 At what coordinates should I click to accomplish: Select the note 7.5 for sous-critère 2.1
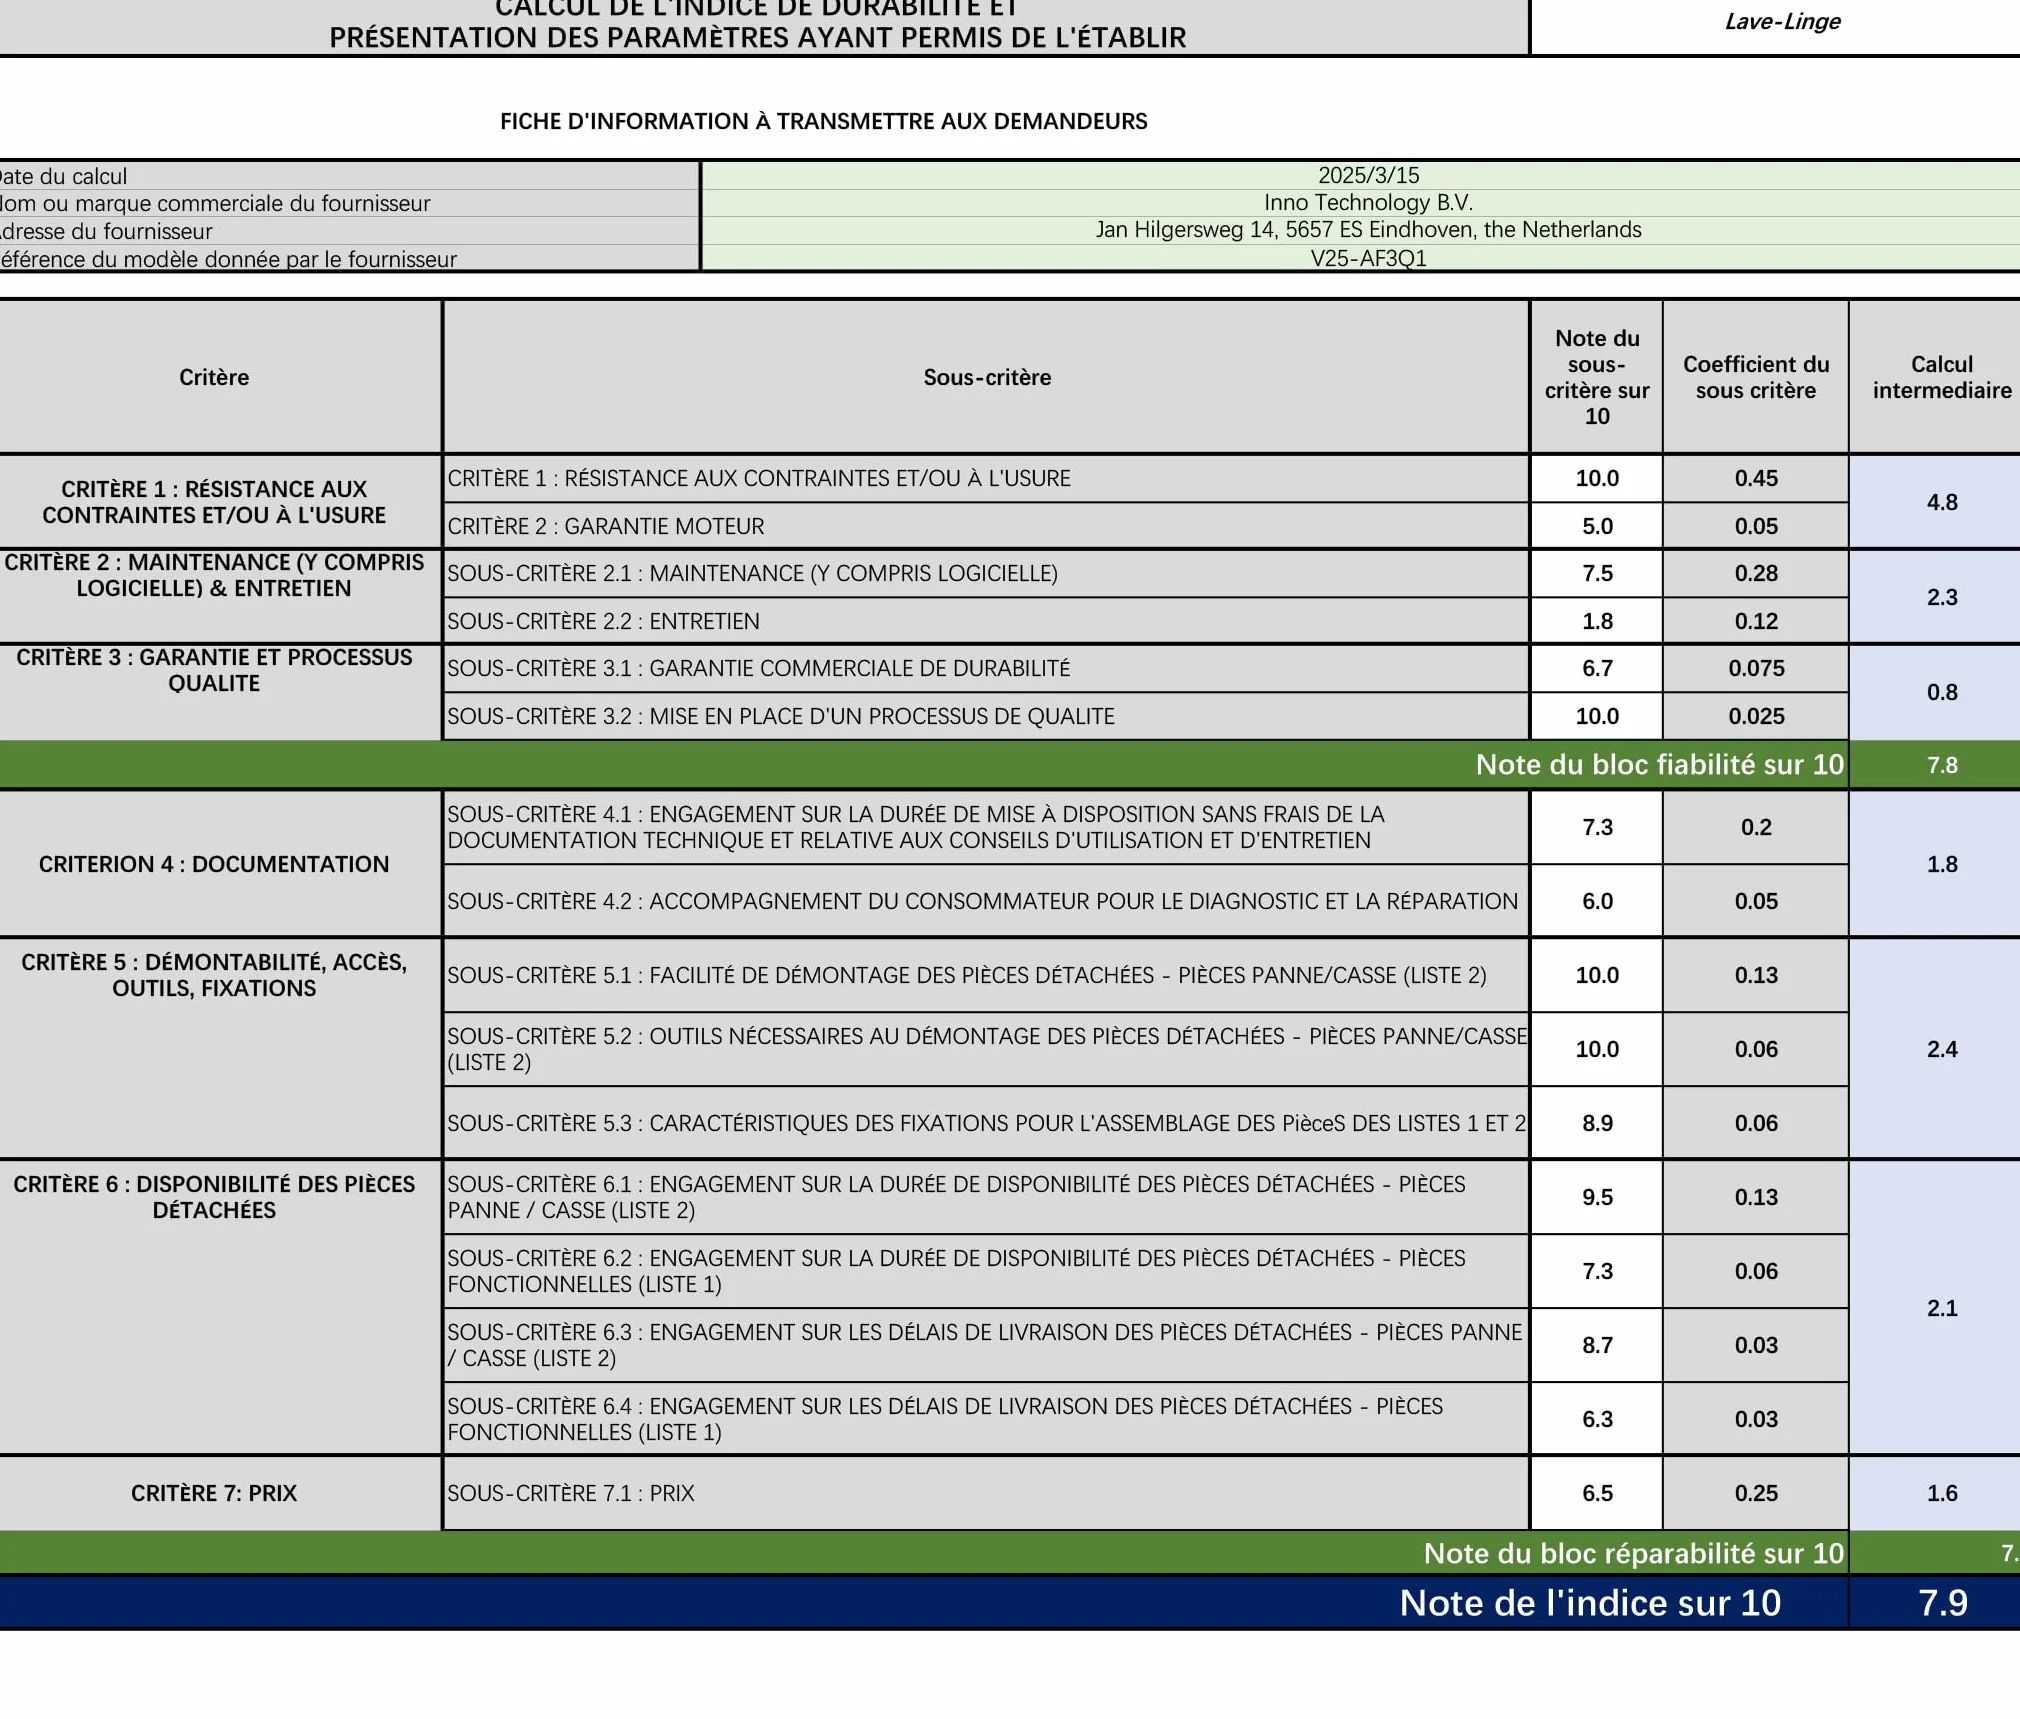point(1597,574)
